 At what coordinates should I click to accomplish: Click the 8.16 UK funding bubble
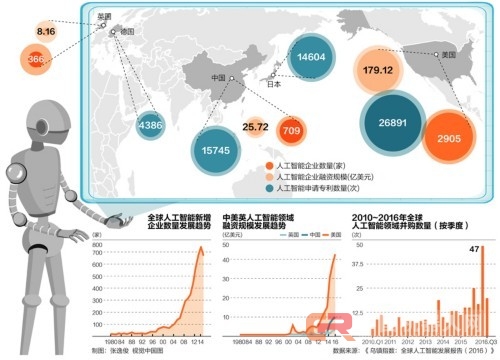[x=46, y=32]
